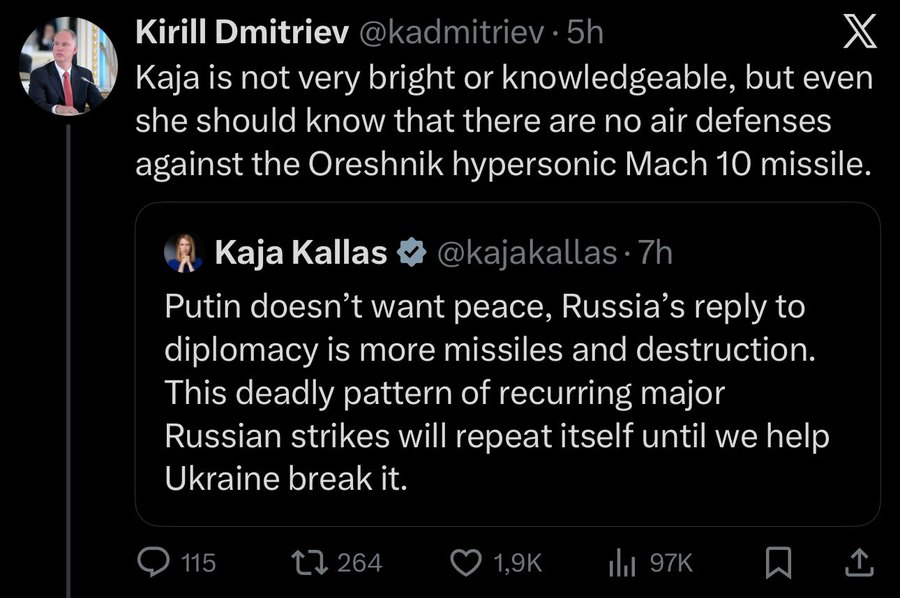Click Kaja Kallas verified badge
The height and width of the screenshot is (598, 900).
point(411,254)
